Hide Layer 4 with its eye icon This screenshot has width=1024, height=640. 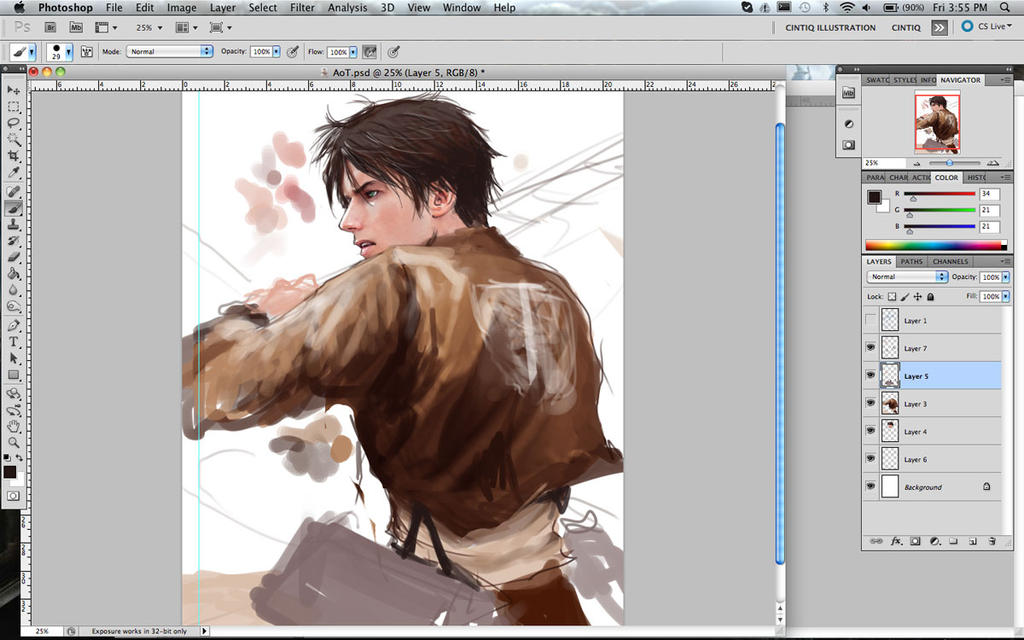(870, 431)
